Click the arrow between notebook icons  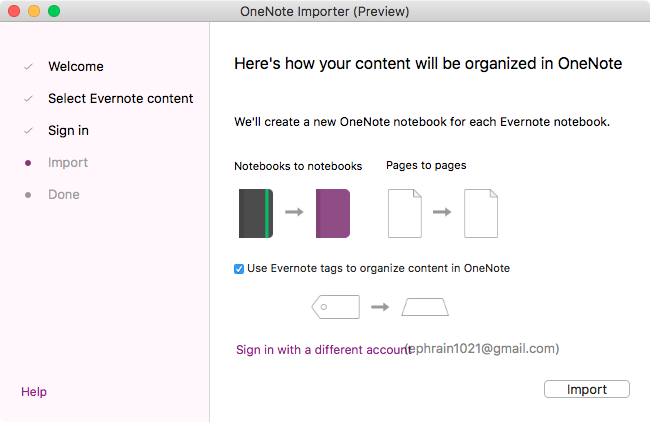(294, 212)
